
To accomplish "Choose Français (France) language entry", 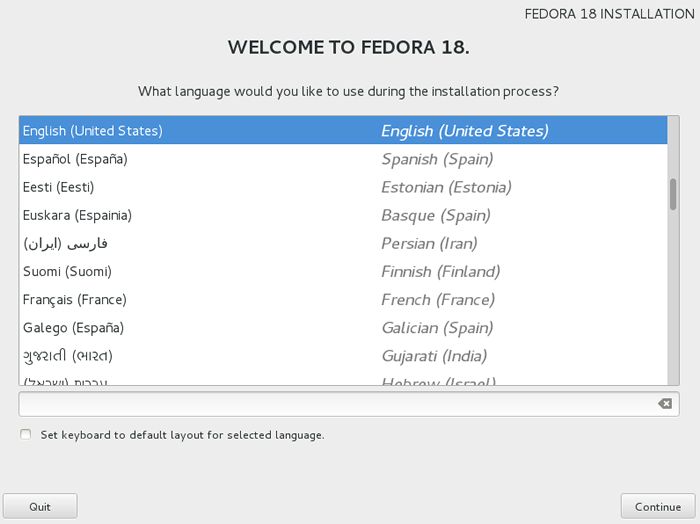I will [343, 299].
